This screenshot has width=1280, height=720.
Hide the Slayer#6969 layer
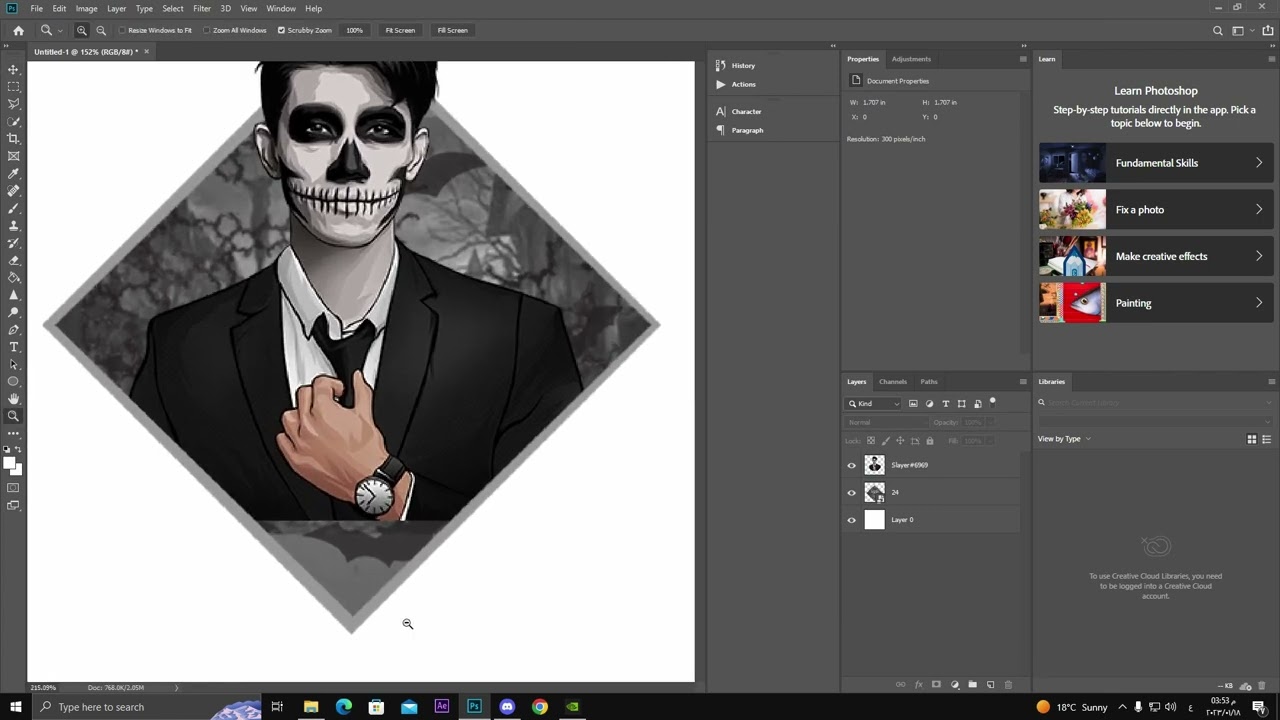852,465
